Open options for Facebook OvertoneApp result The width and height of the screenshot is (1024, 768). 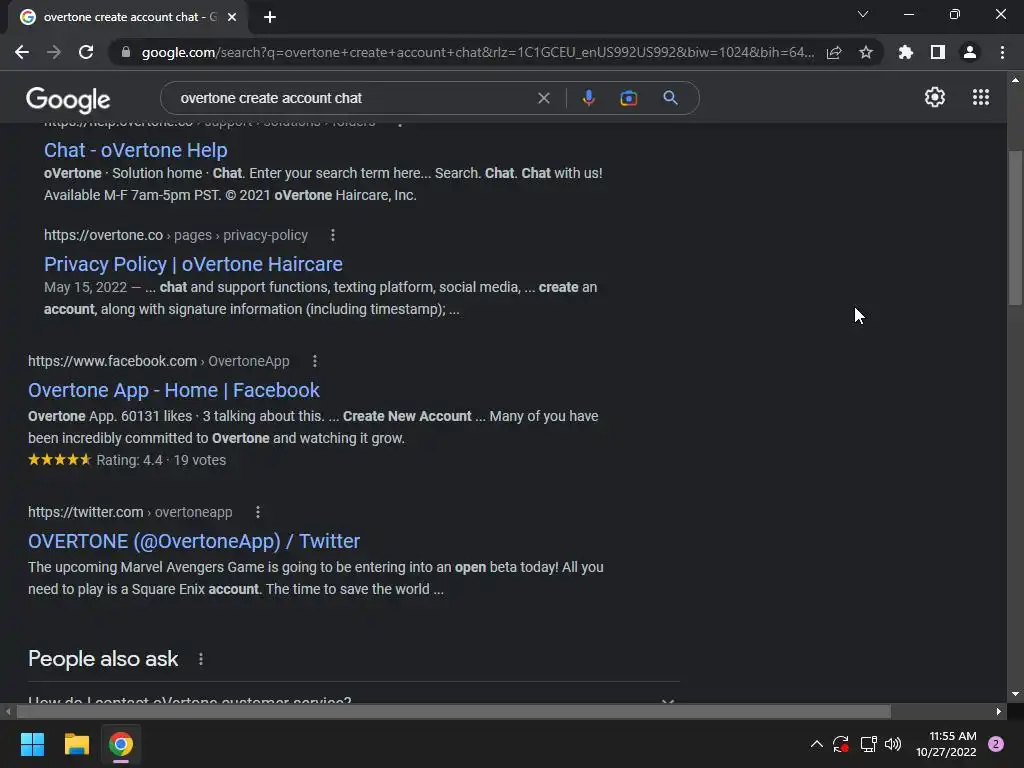coord(315,361)
